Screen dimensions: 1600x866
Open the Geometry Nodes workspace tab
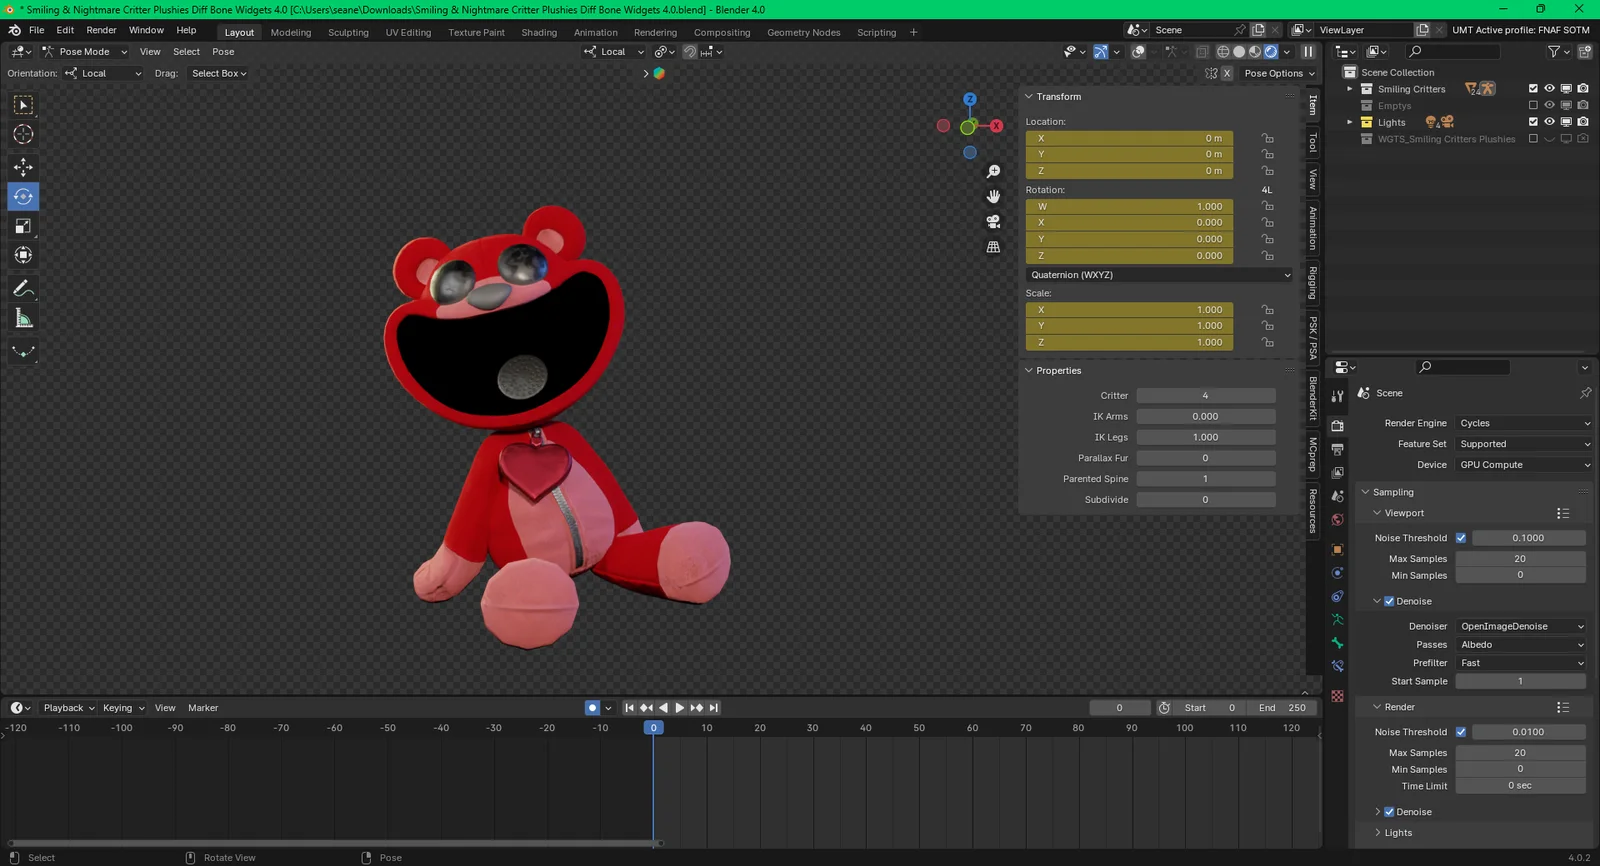pos(803,32)
